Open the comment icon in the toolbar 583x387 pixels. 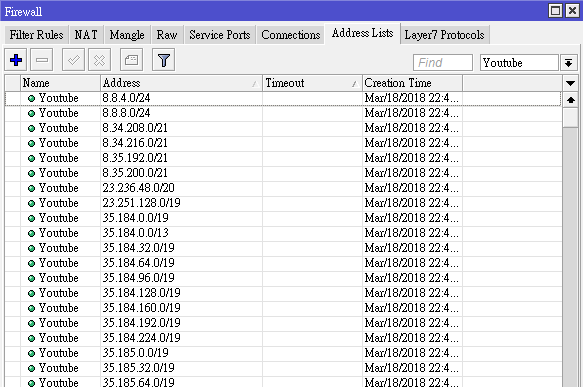pyautogui.click(x=131, y=60)
